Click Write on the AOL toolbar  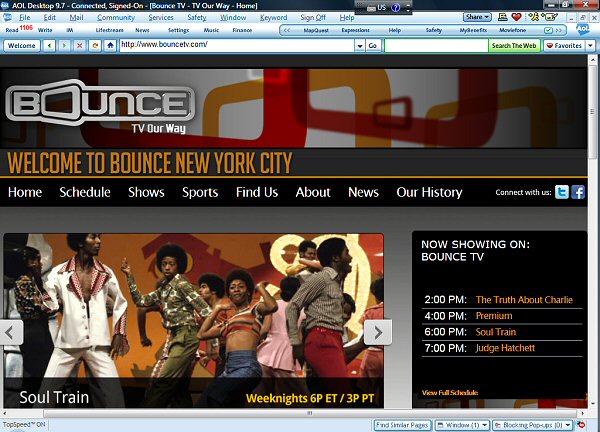coord(45,30)
